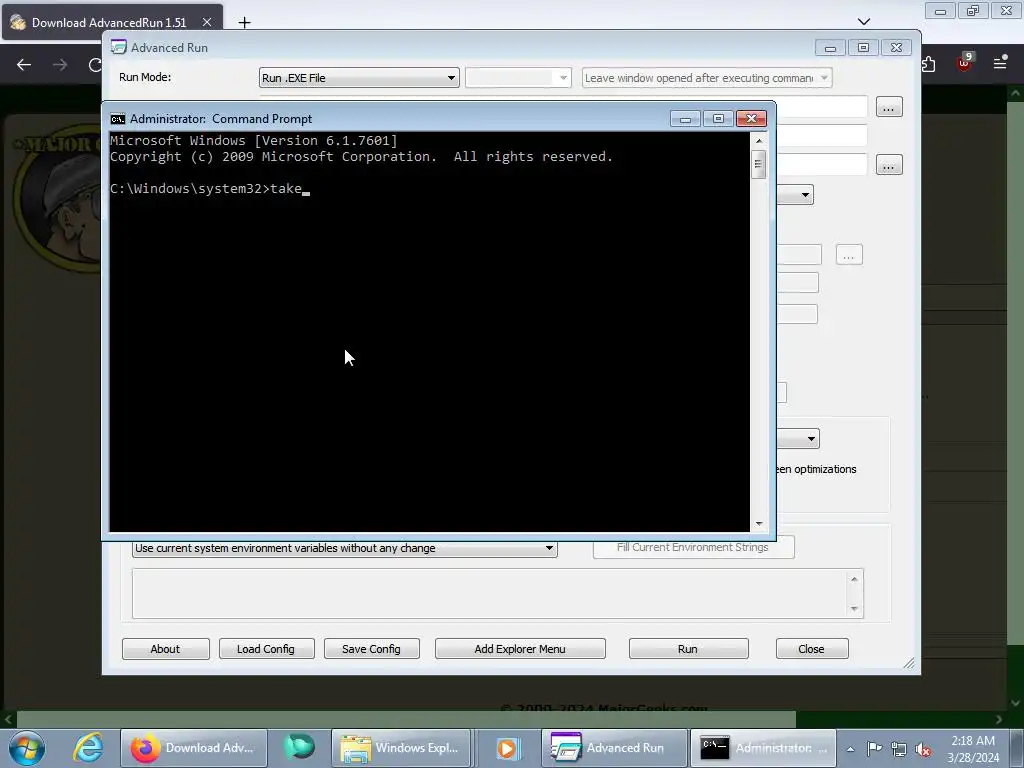
Task: Click in the Command Prompt console area
Action: click(x=430, y=332)
